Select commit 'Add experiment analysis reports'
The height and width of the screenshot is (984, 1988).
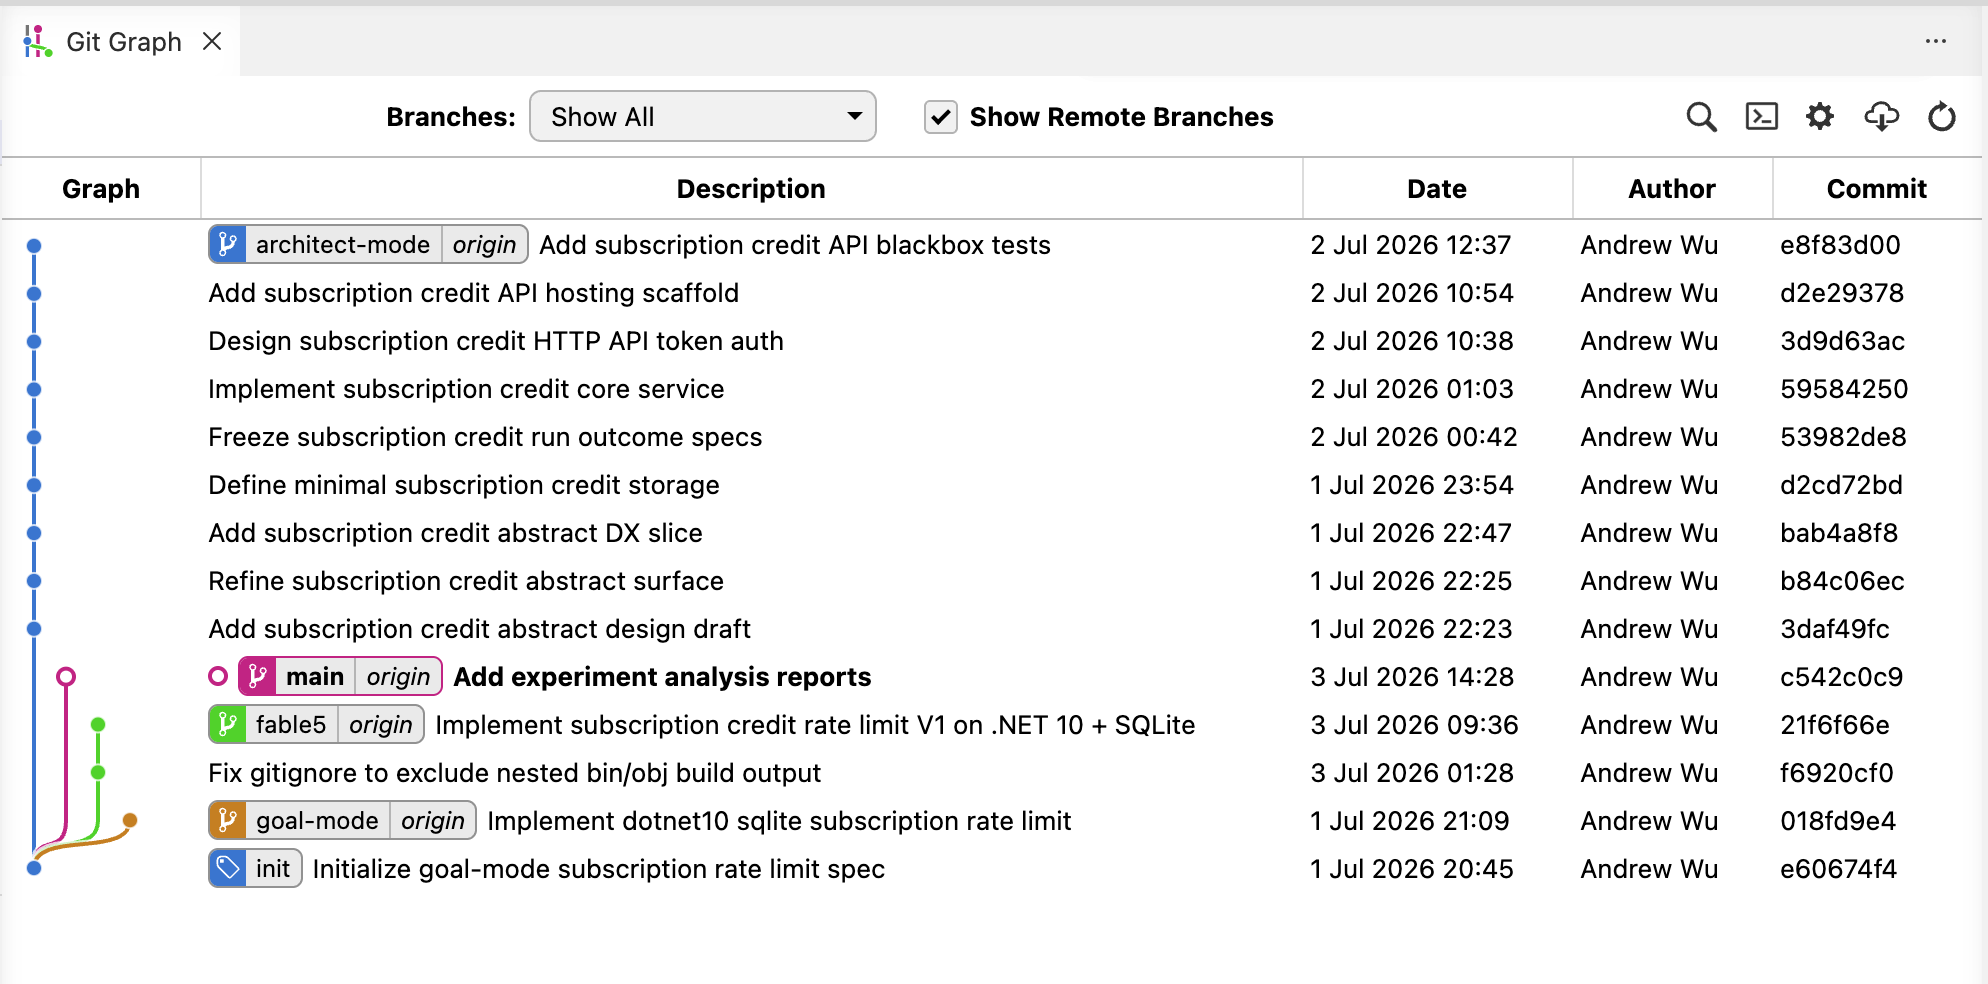point(662,677)
